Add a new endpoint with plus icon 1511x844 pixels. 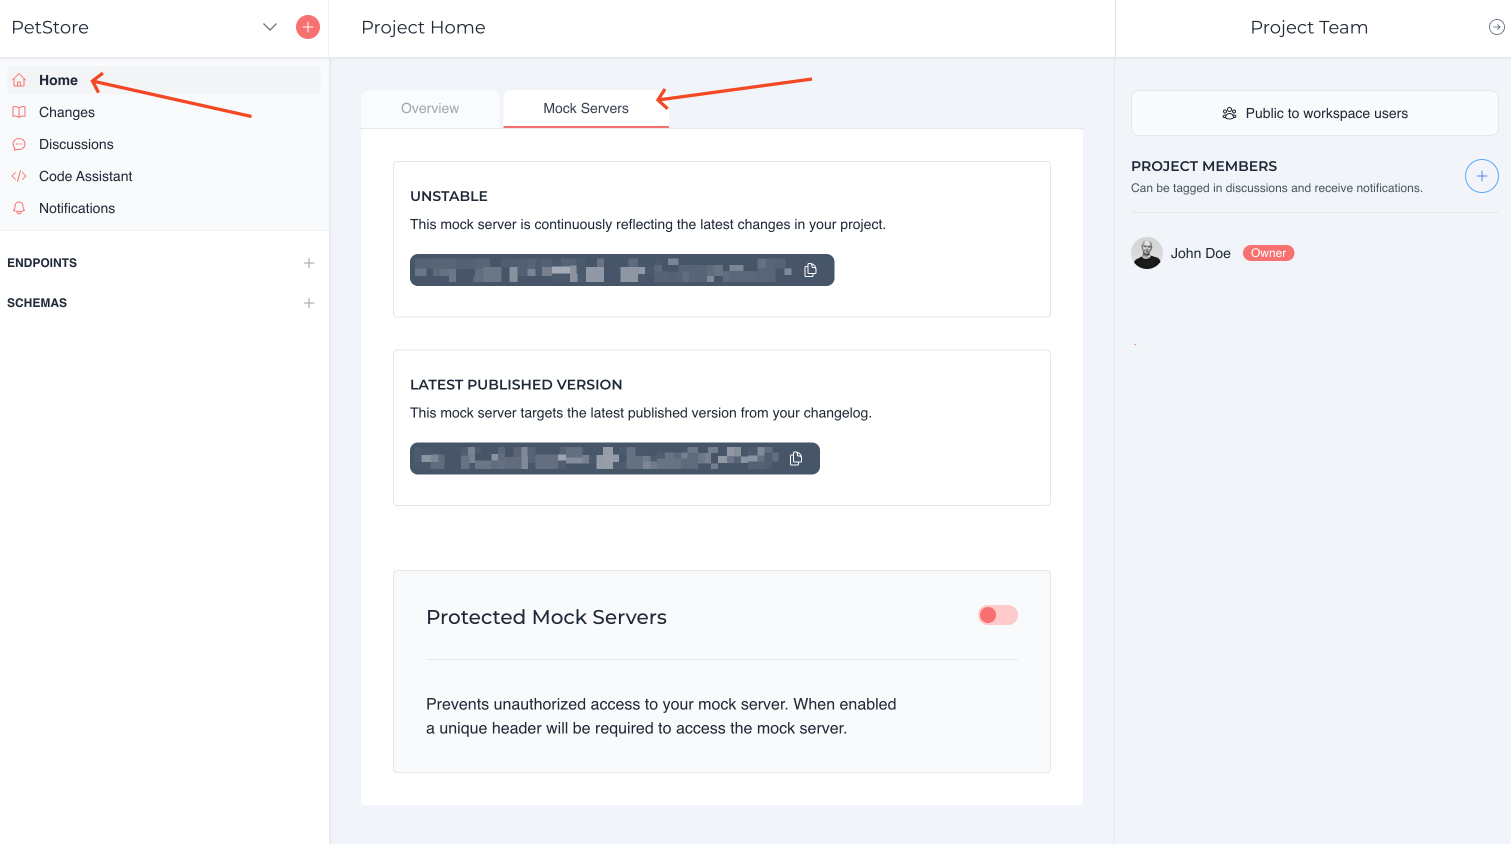309,263
